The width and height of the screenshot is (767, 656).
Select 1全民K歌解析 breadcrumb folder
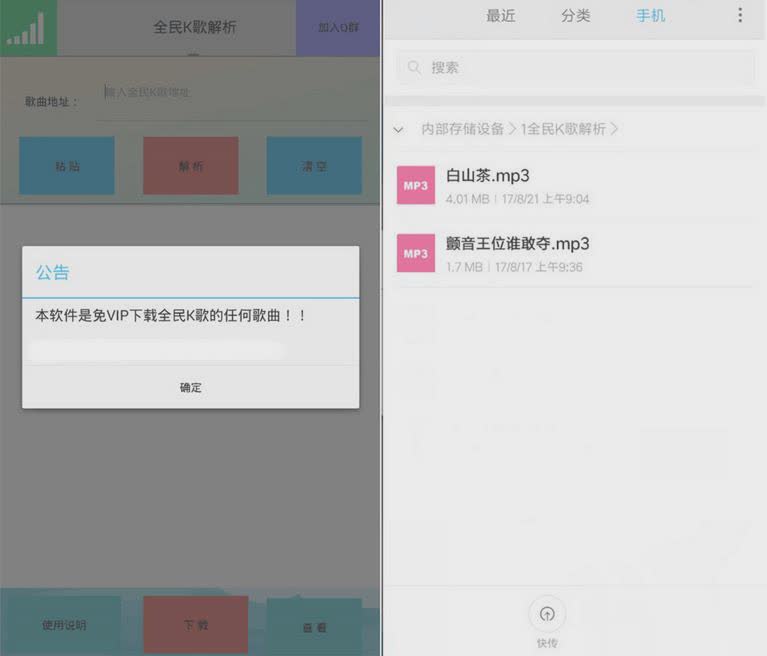point(563,129)
